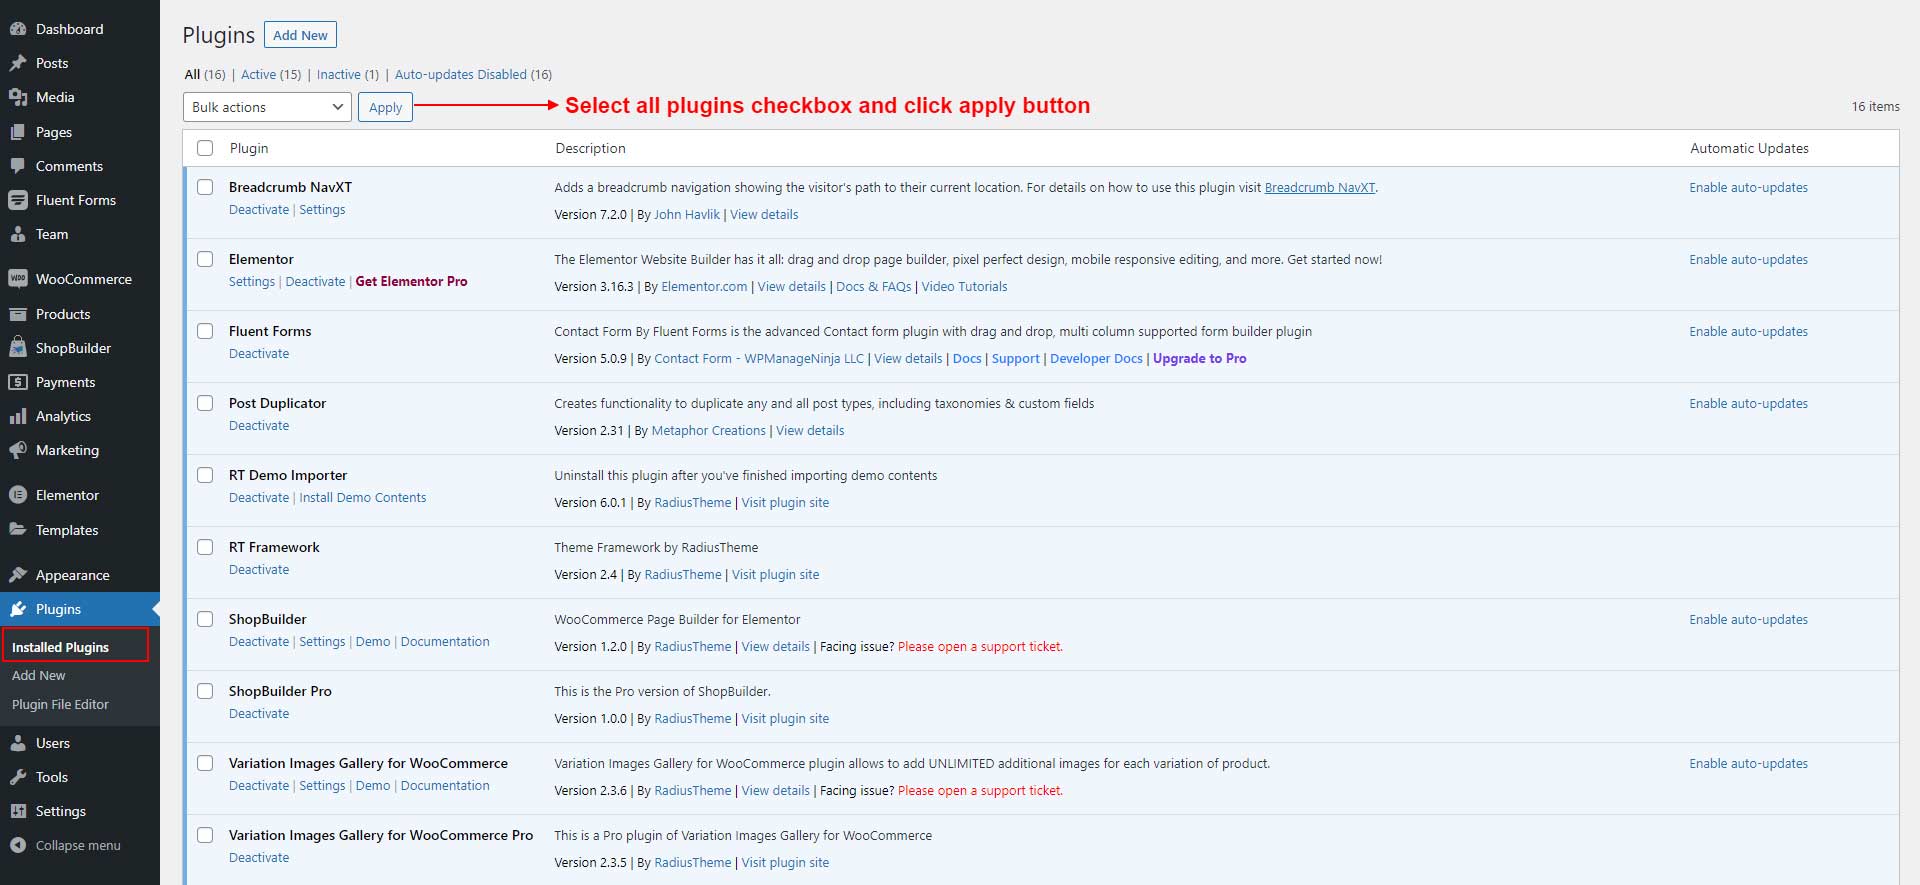This screenshot has height=885, width=1920.
Task: Click the ShopBuilder bag icon
Action: [x=18, y=348]
